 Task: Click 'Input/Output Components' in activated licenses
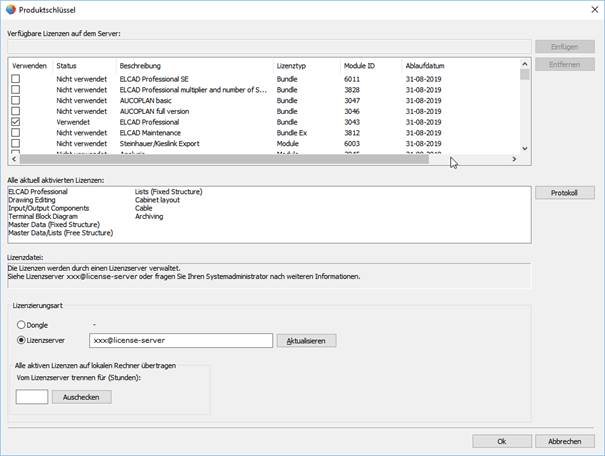click(x=49, y=208)
